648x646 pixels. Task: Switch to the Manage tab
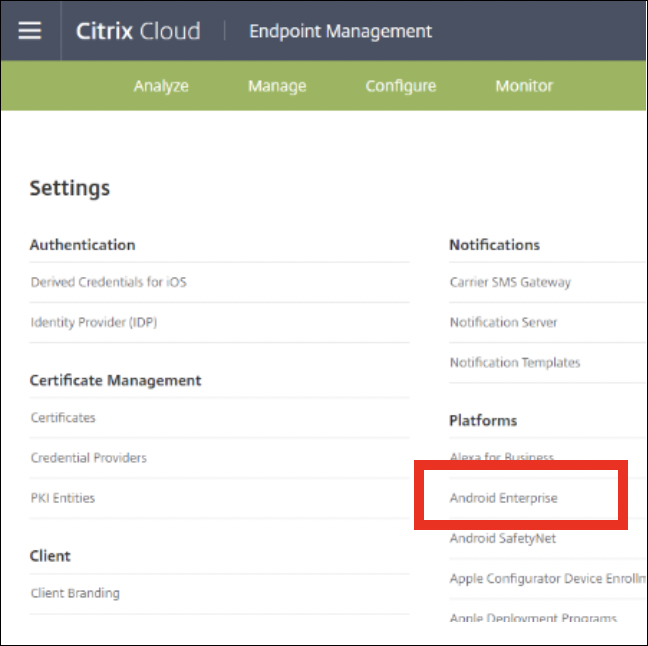[277, 86]
